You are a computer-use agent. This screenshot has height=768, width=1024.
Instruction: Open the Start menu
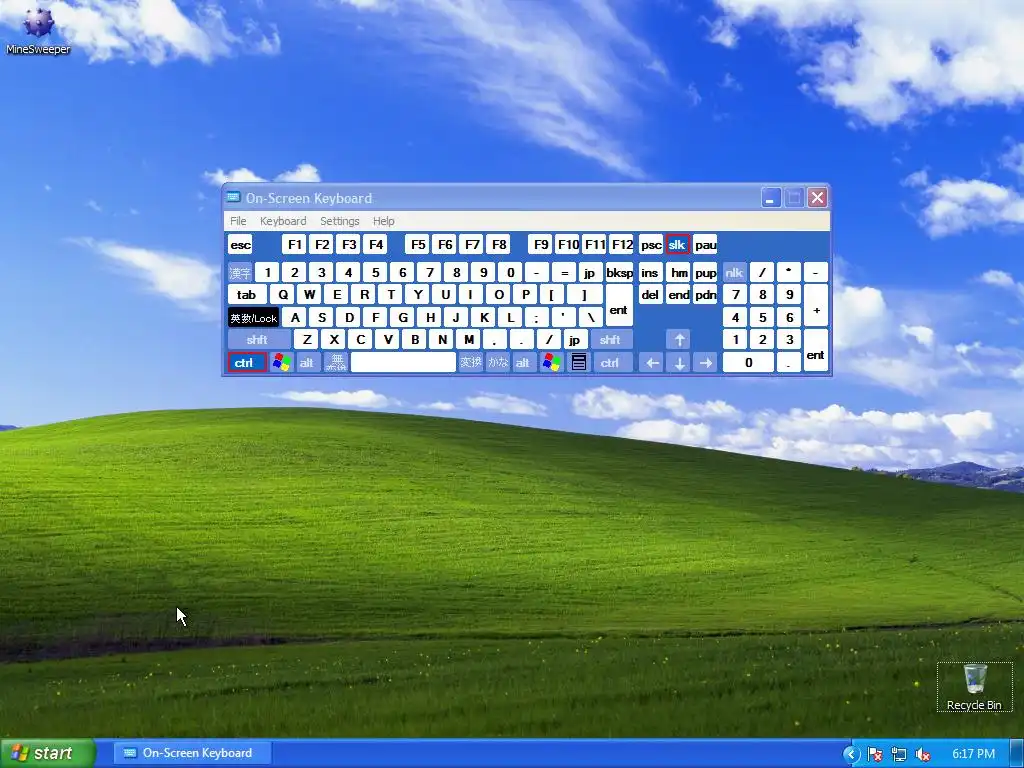click(x=47, y=753)
